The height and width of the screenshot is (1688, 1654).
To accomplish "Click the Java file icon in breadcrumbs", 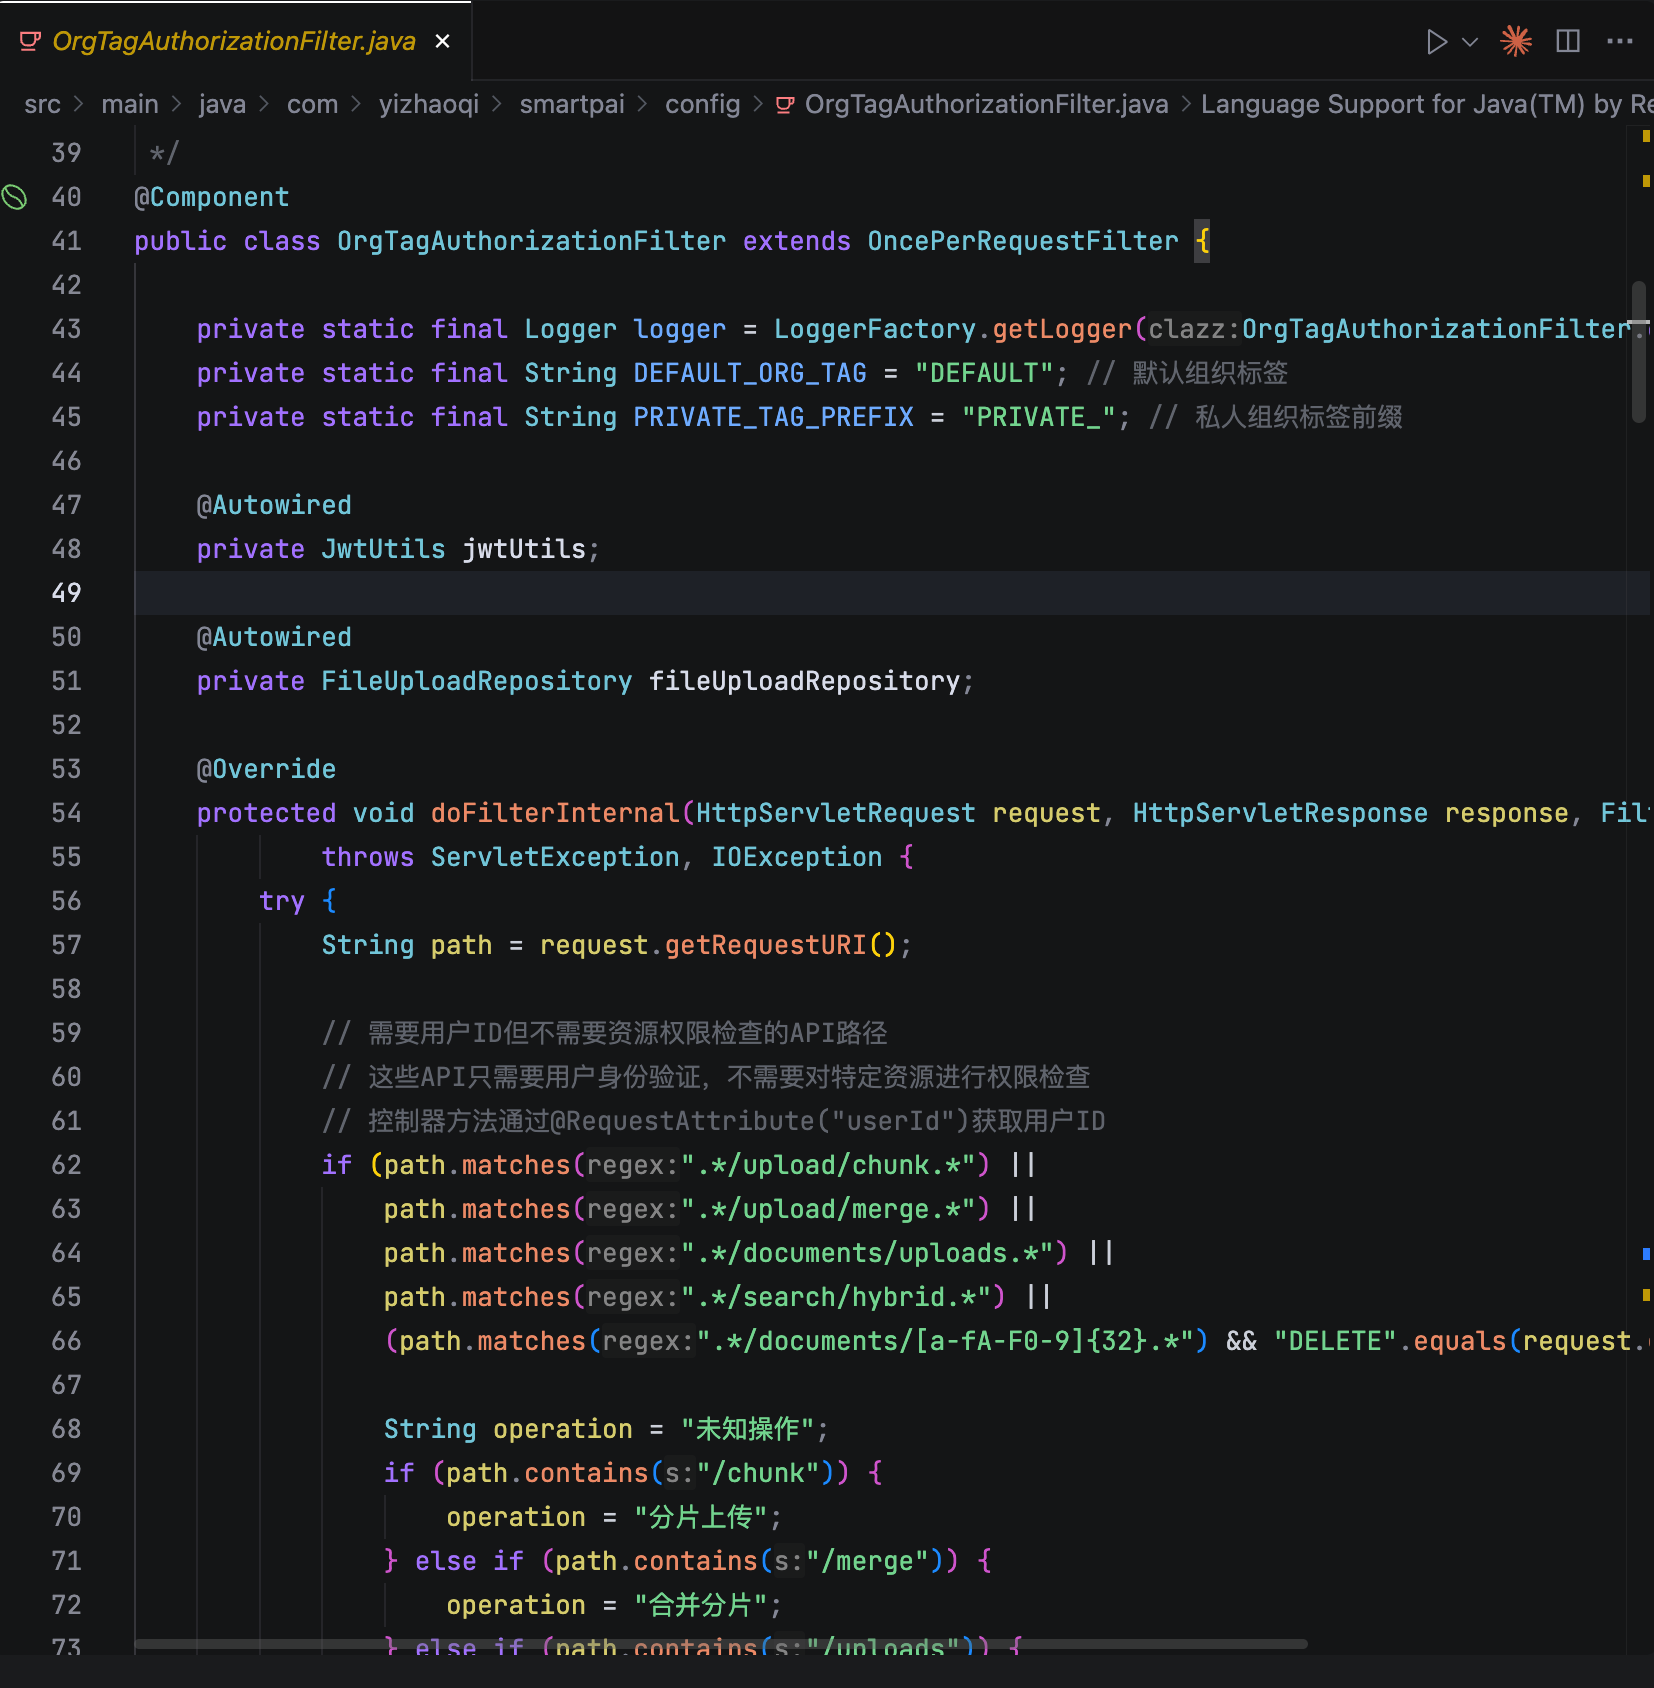I will [x=785, y=105].
